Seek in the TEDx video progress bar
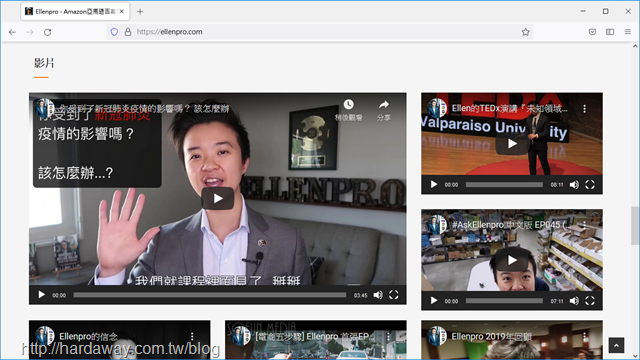Image resolution: width=640 pixels, height=360 pixels. (x=504, y=184)
